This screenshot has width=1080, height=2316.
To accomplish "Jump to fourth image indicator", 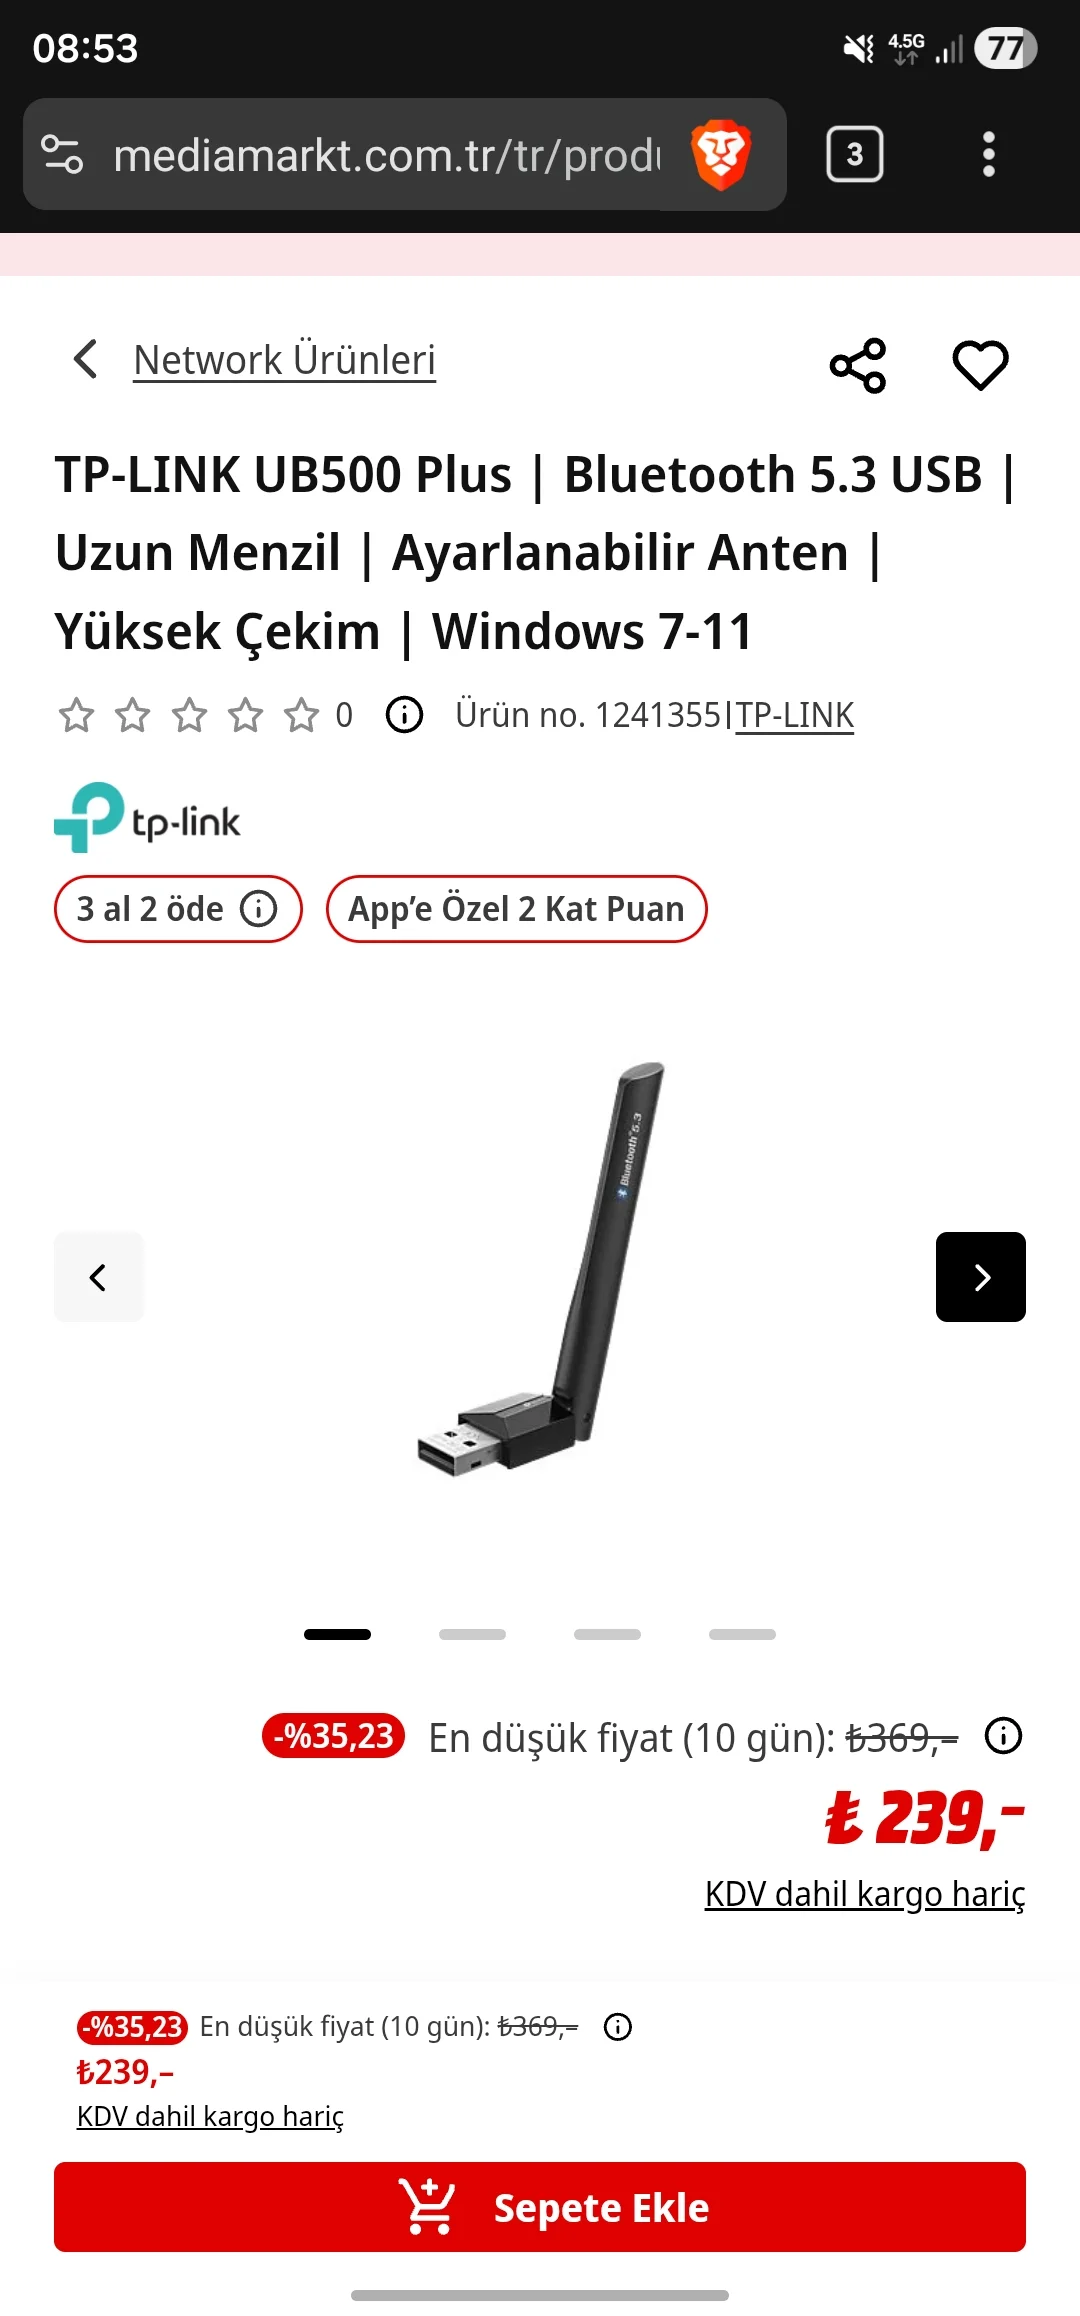I will coord(742,1634).
